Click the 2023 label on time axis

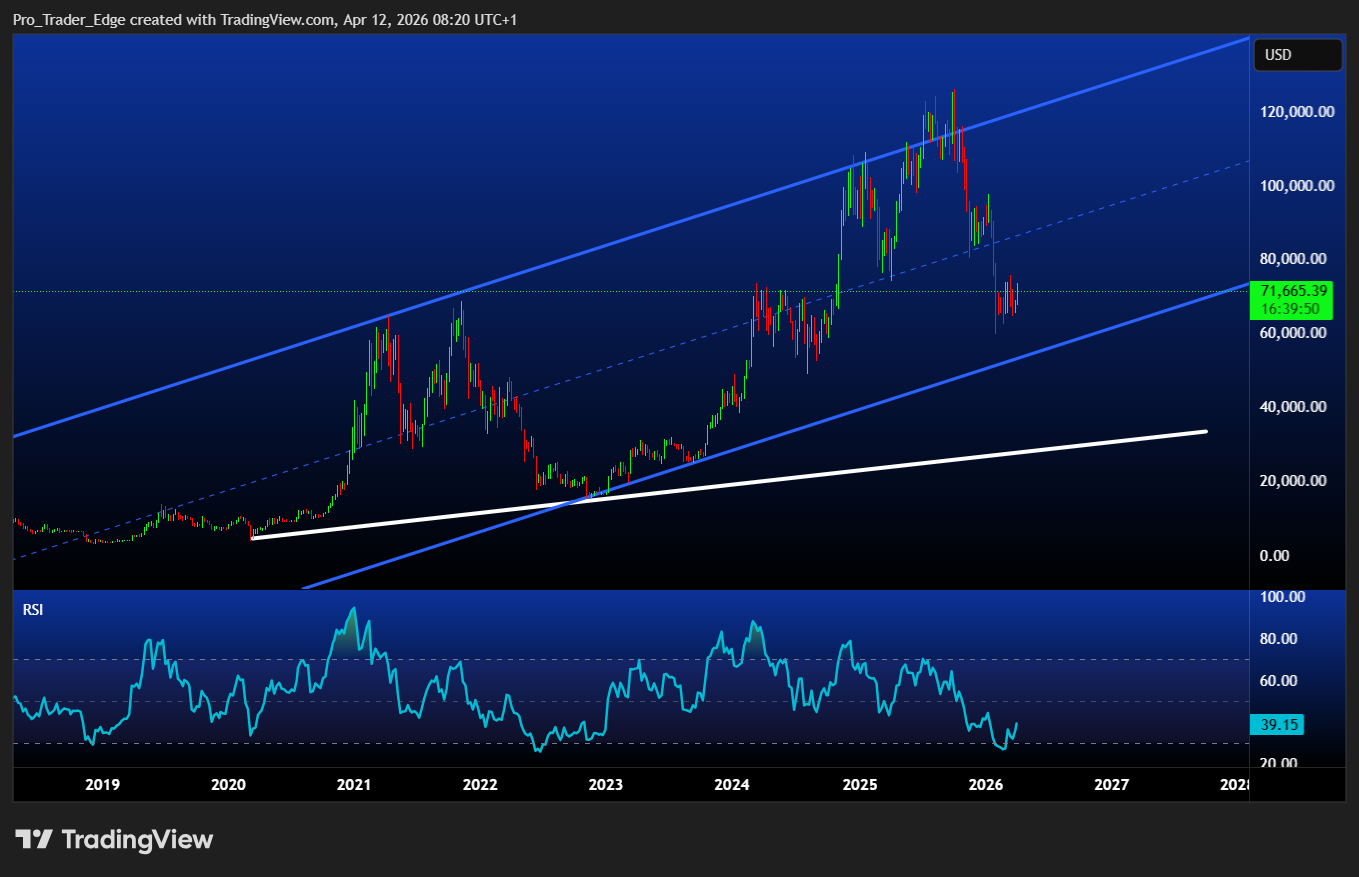click(606, 785)
